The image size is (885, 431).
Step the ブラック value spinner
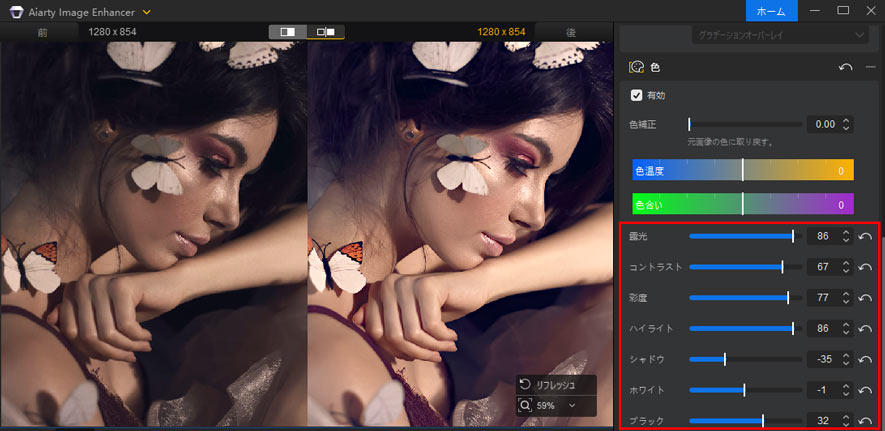(845, 421)
